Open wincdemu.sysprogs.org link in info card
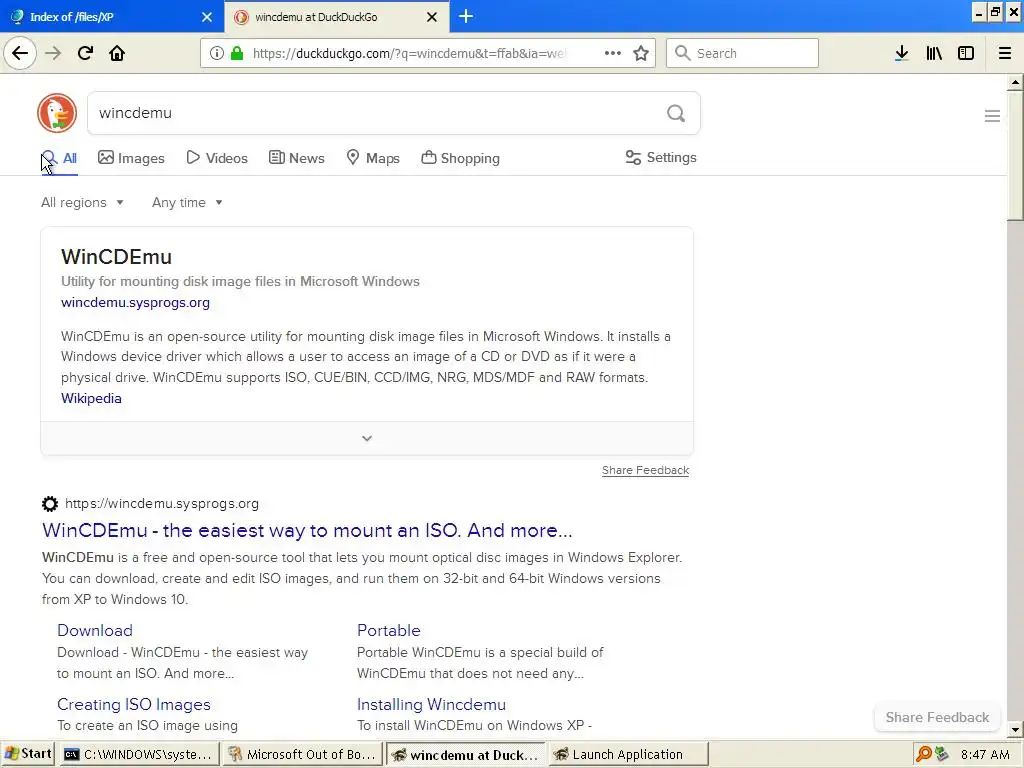This screenshot has height=768, width=1024. pos(135,302)
